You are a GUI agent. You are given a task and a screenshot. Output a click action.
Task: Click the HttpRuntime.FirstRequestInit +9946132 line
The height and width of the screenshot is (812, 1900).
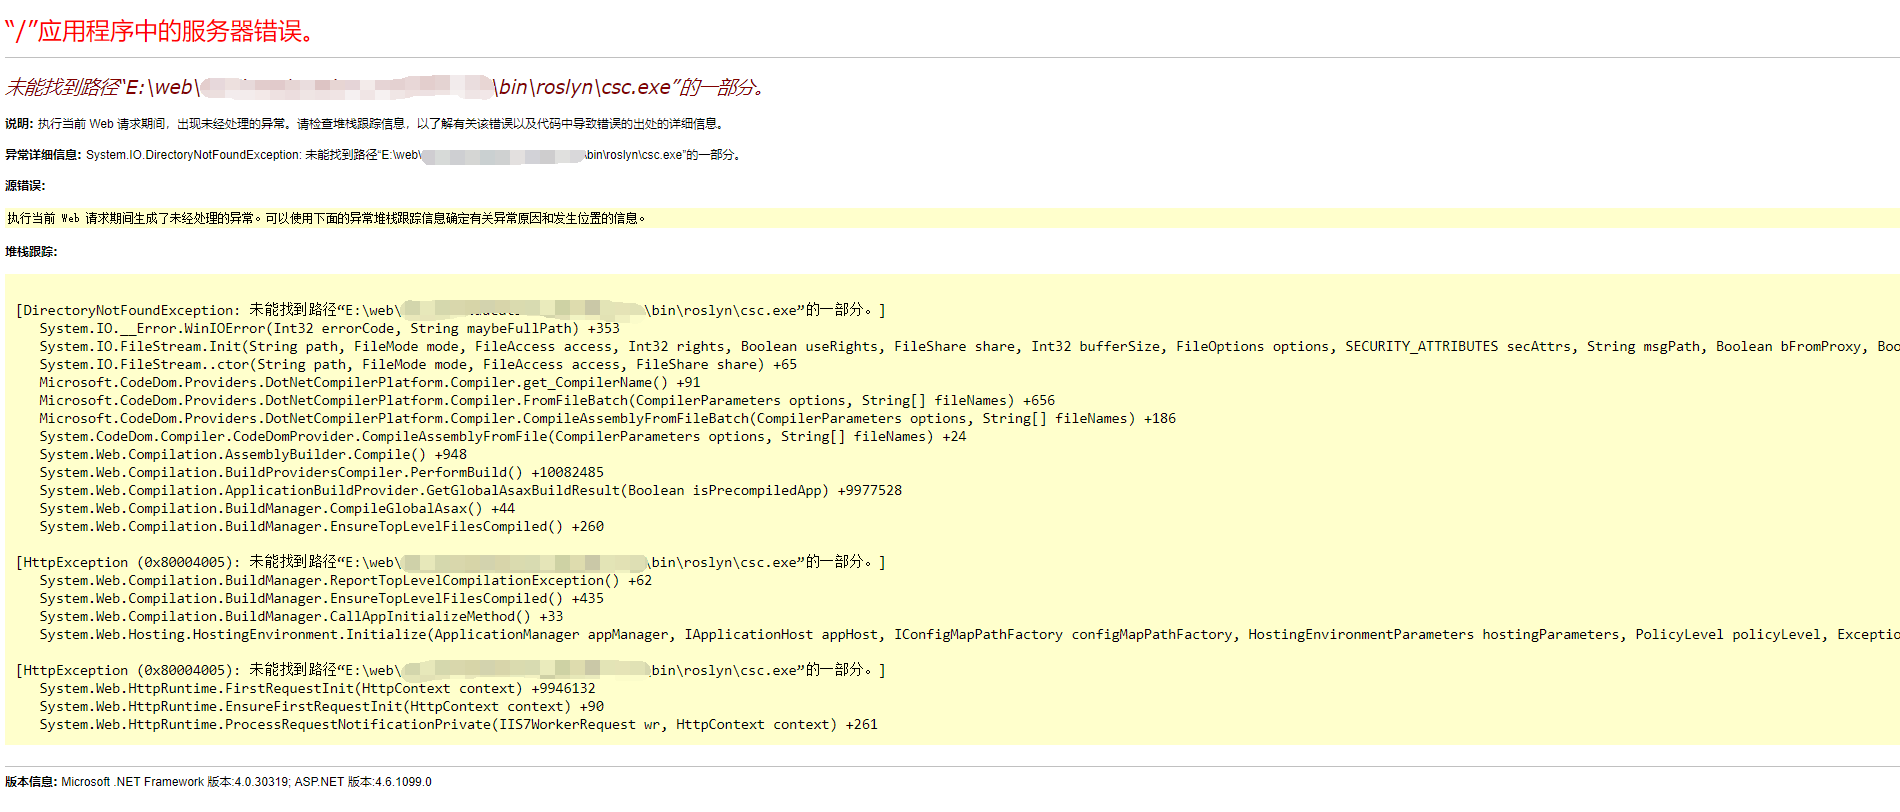pos(318,688)
